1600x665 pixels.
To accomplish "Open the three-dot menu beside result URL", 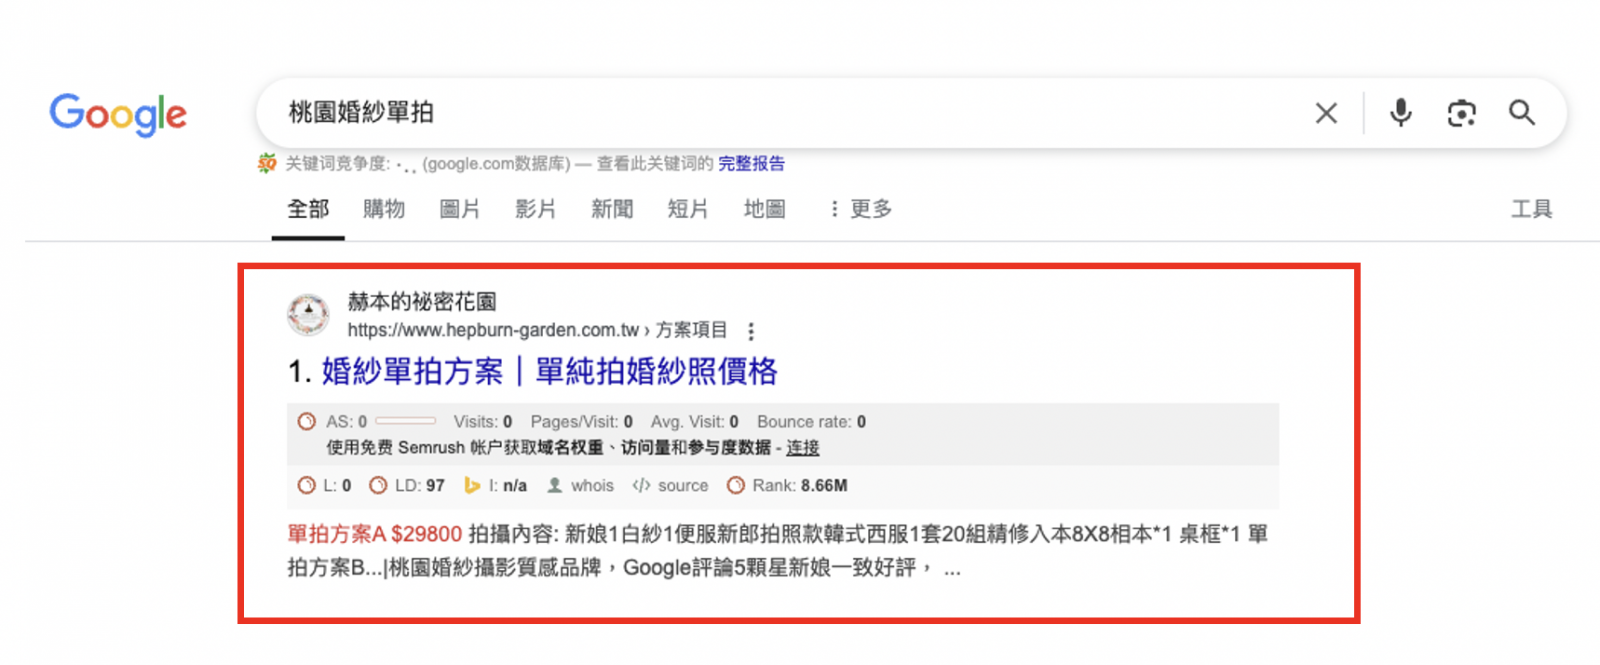I will tap(751, 331).
